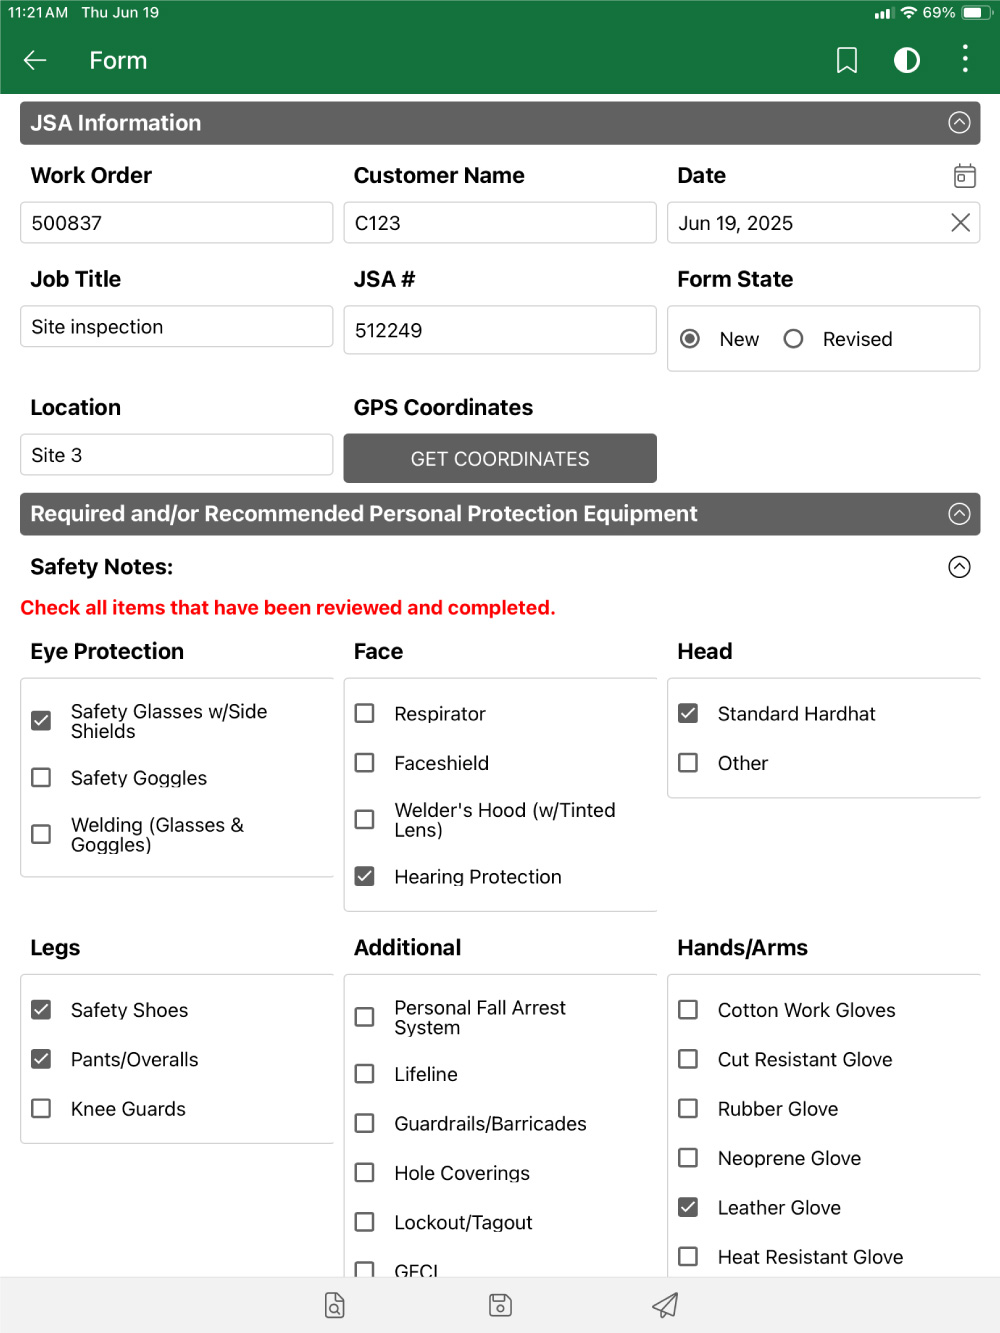Check the Cut Resistant Glove box
The width and height of the screenshot is (1000, 1333).
coord(688,1059)
